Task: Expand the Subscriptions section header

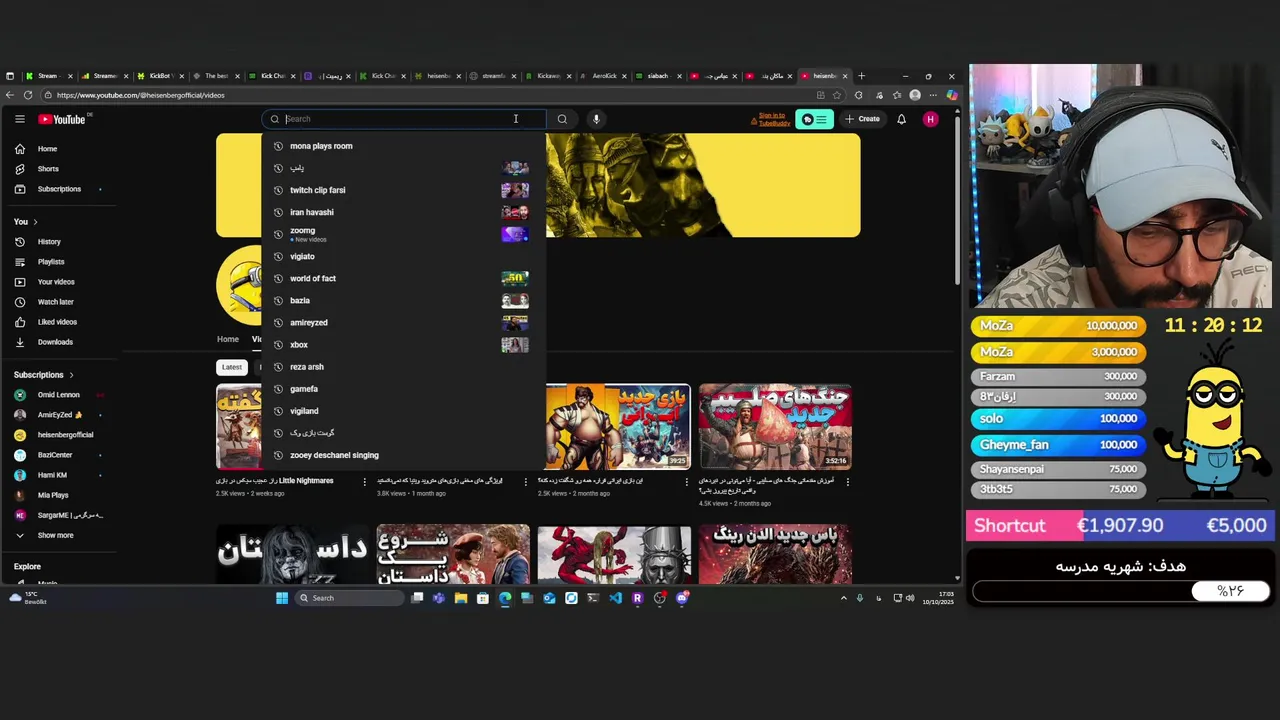Action: tap(44, 375)
